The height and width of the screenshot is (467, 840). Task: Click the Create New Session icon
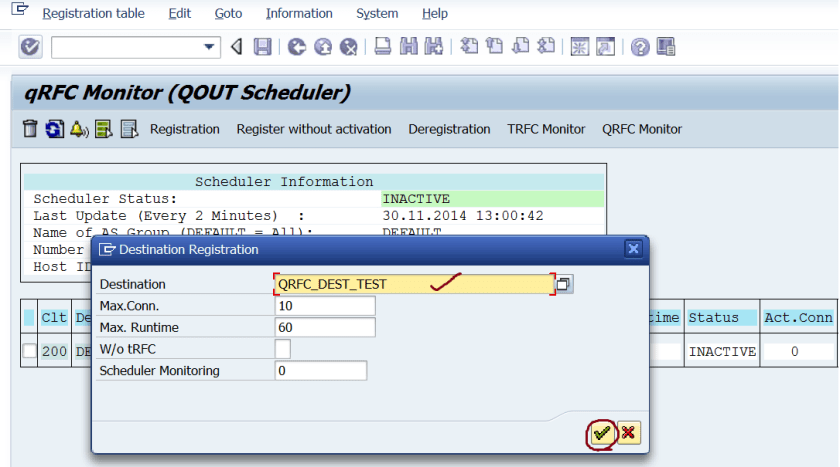(x=580, y=47)
